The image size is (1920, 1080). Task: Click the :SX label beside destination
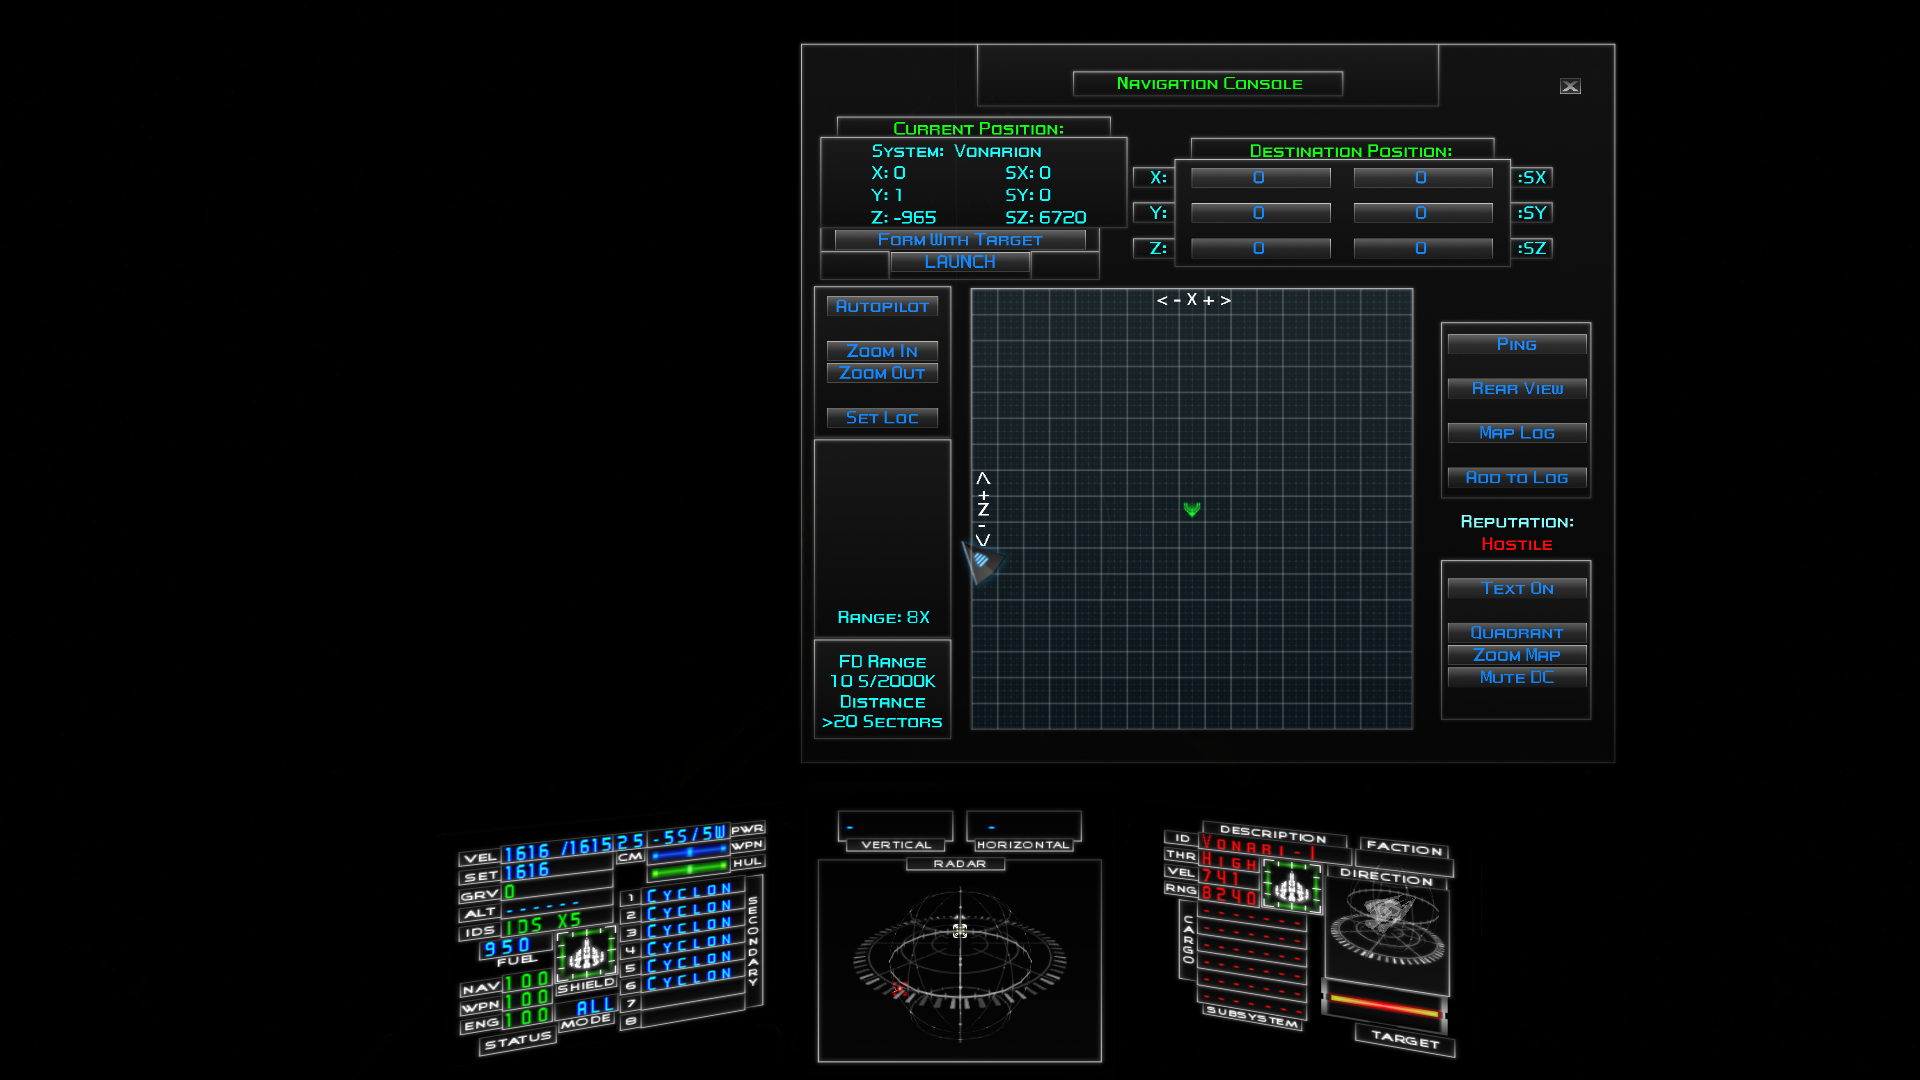pos(1532,178)
